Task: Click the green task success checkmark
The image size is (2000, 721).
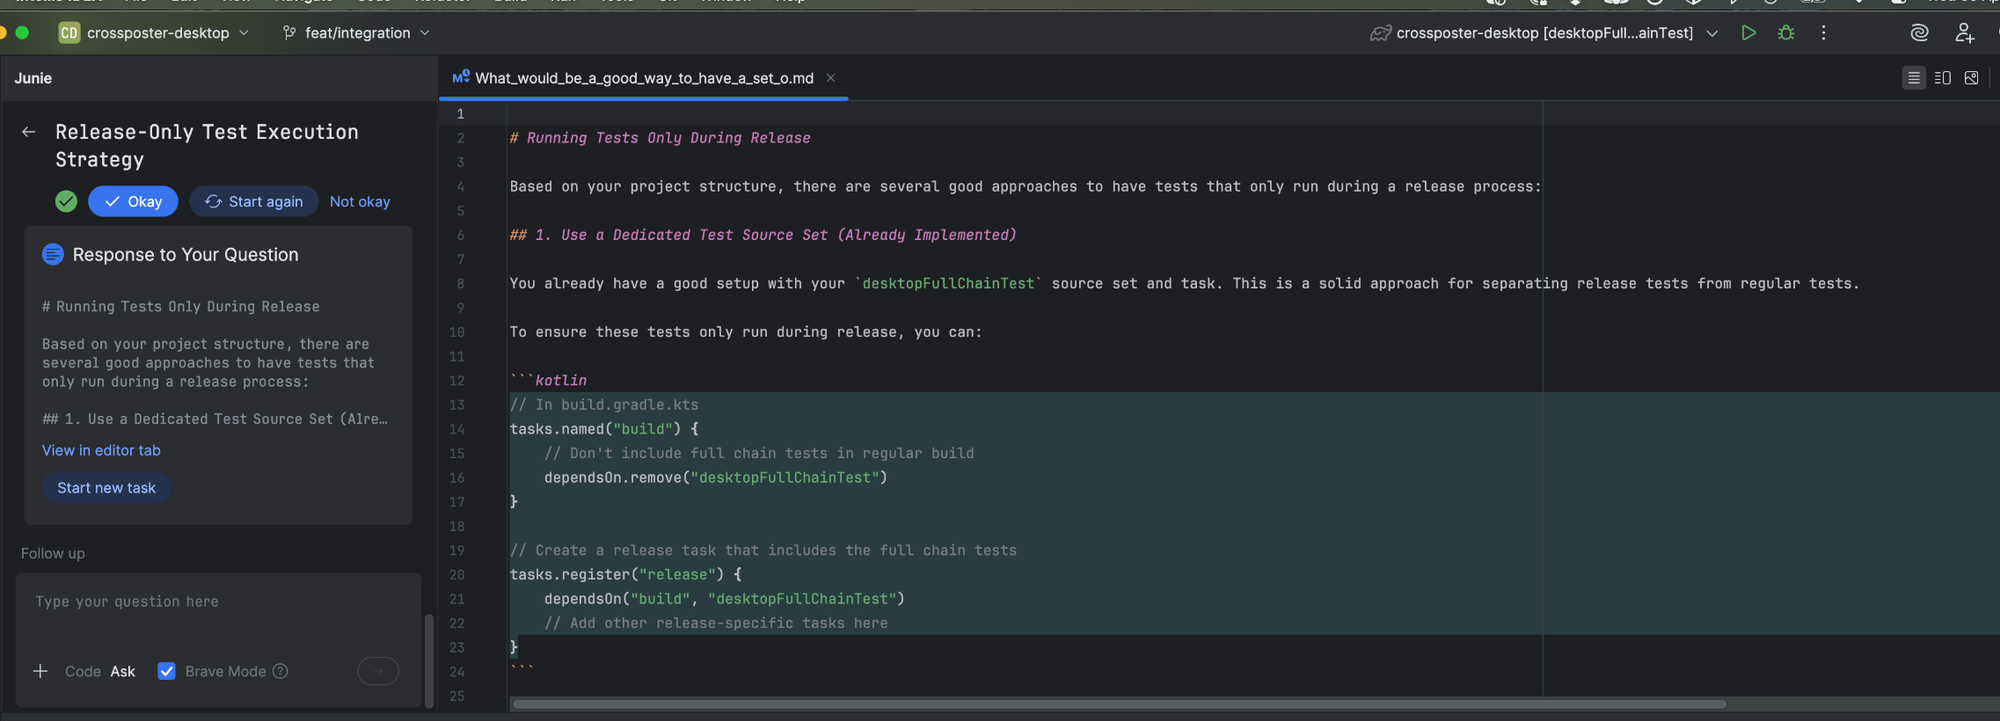Action: tap(66, 201)
